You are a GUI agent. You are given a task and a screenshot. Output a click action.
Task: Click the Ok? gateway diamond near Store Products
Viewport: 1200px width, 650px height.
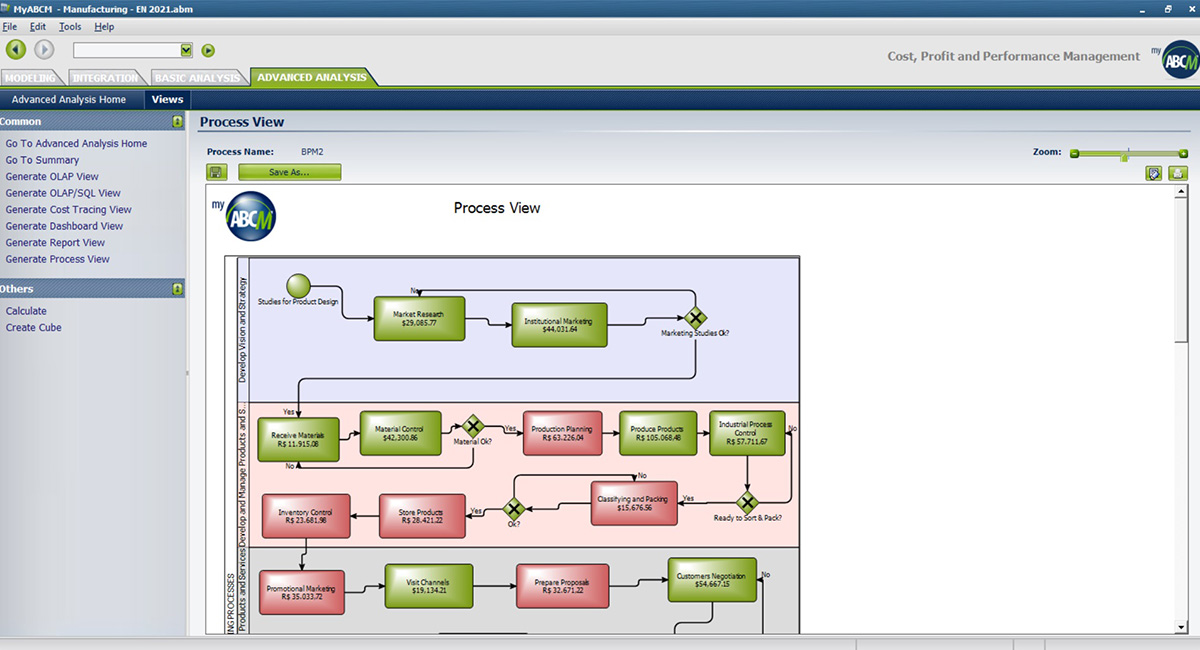(514, 509)
